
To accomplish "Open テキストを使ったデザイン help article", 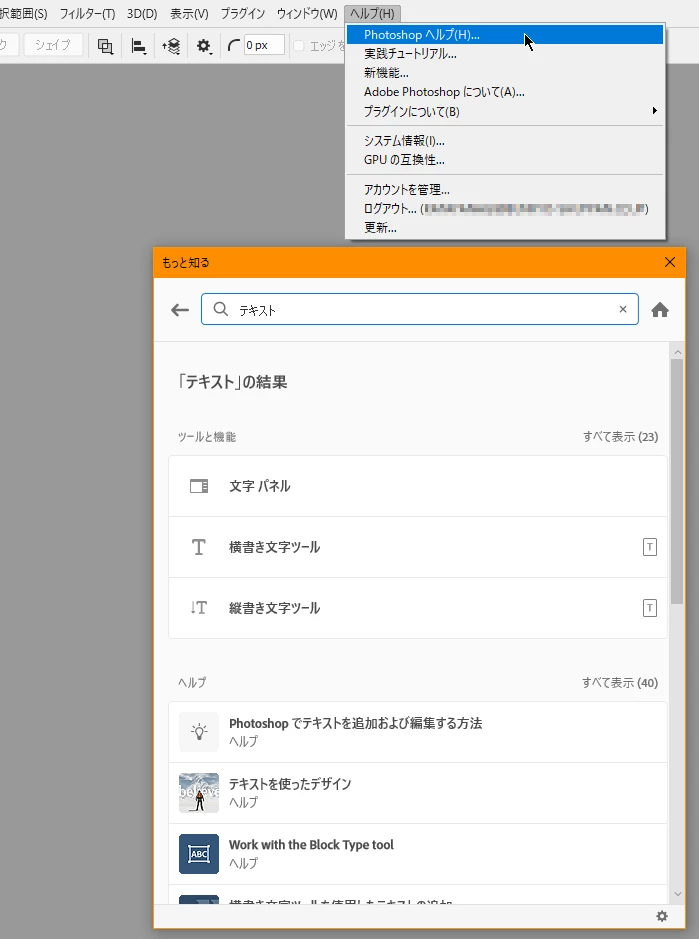I will coord(418,793).
